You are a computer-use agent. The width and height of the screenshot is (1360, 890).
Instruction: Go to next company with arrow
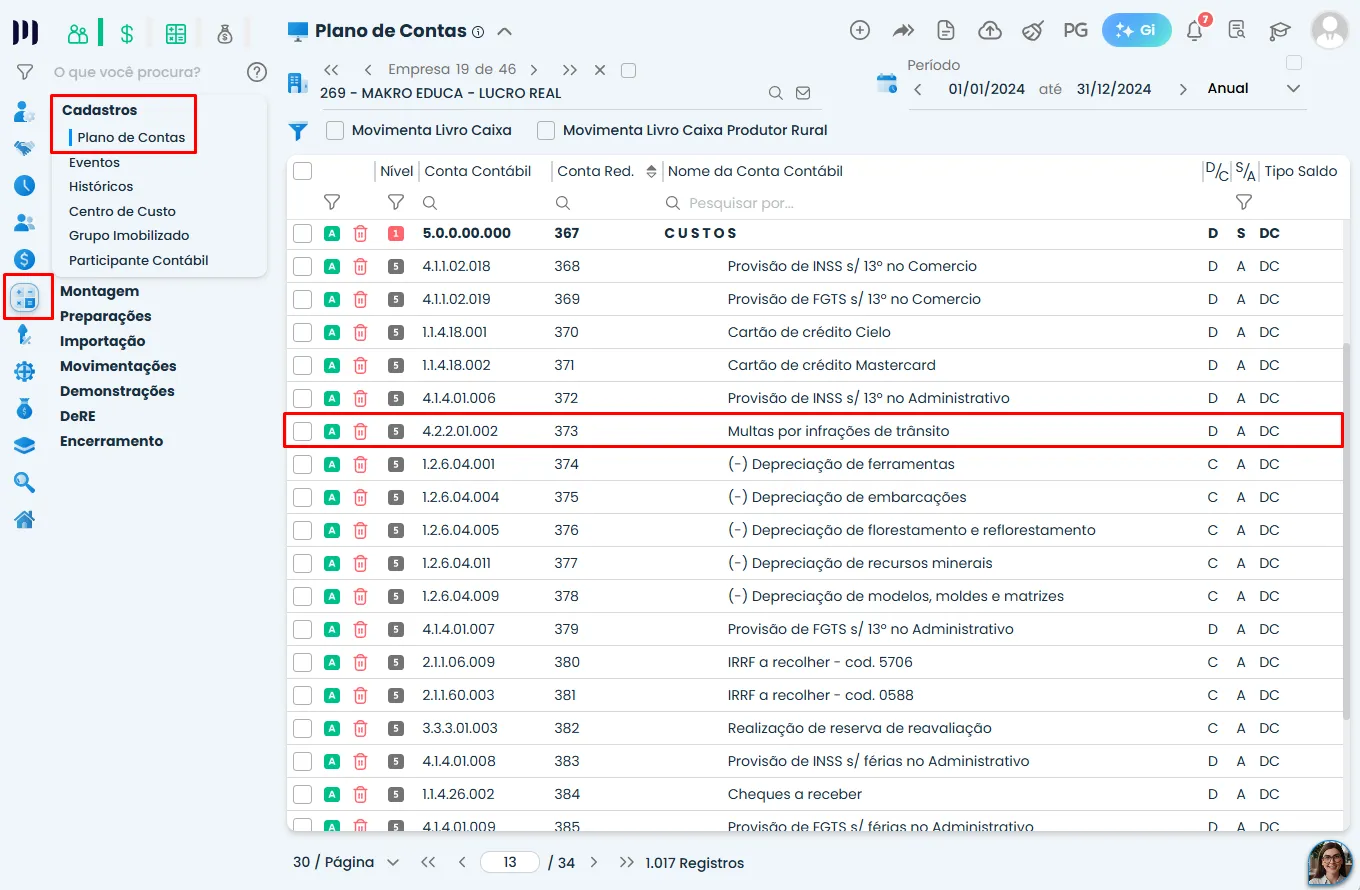[534, 70]
